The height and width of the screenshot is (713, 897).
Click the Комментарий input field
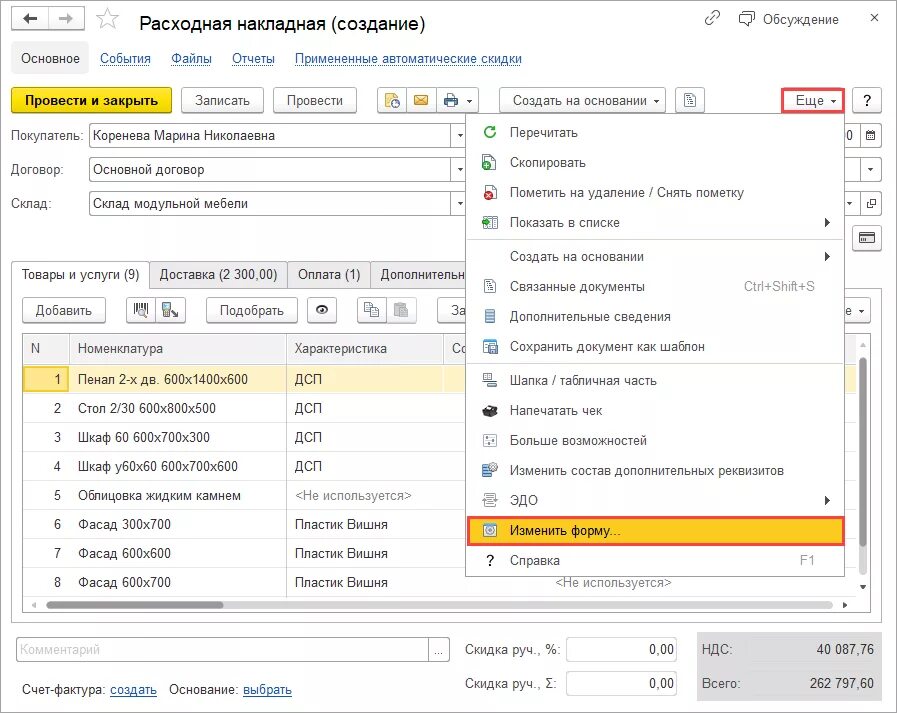tap(223, 649)
